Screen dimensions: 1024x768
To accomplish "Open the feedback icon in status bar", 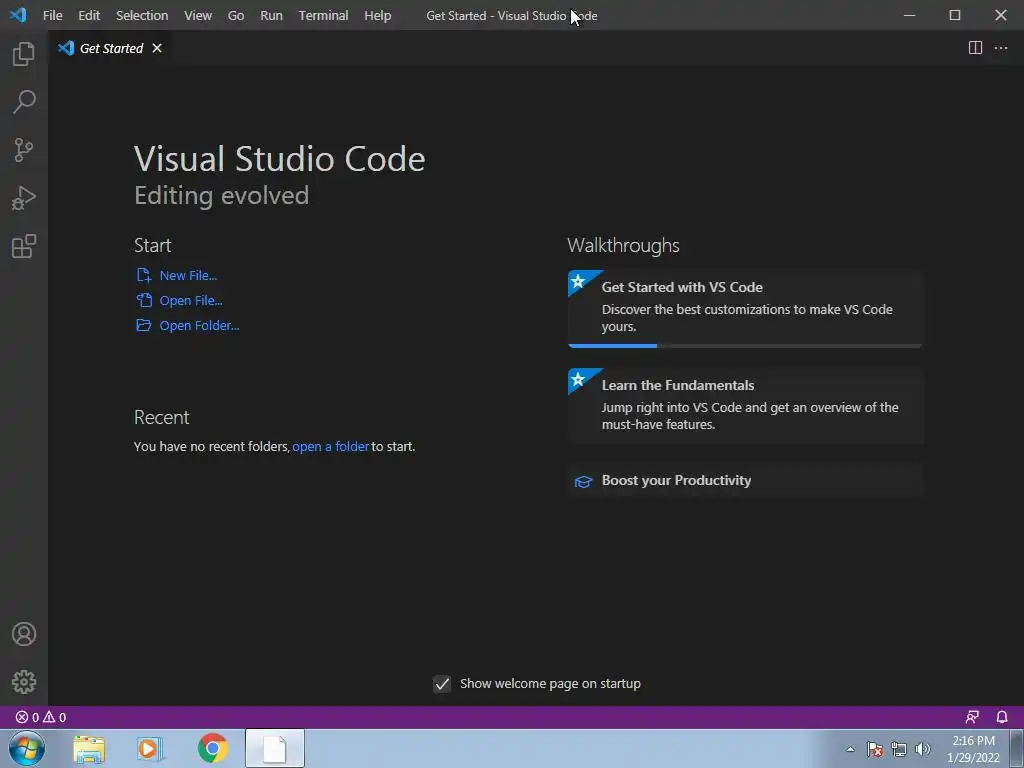I will (972, 717).
